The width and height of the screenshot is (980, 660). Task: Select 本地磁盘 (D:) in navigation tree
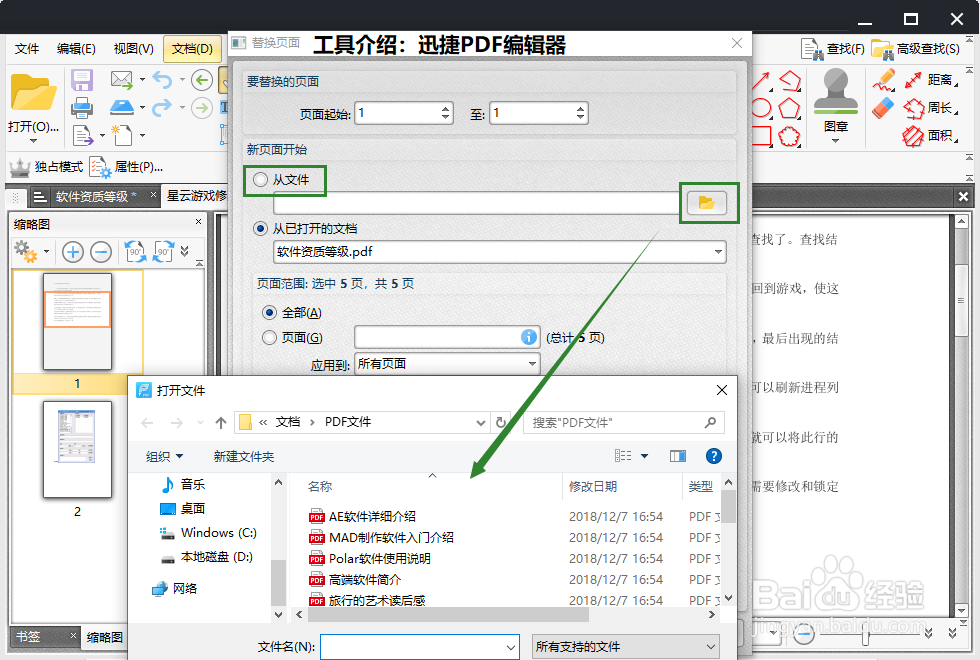click(208, 558)
